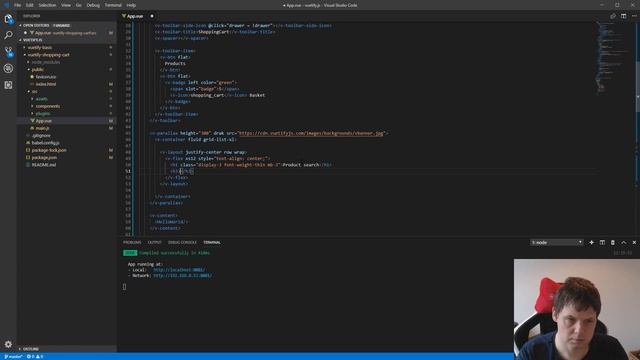Collapse the project root folder section in the Explorer
640x360 pixels.
pos(67,40)
